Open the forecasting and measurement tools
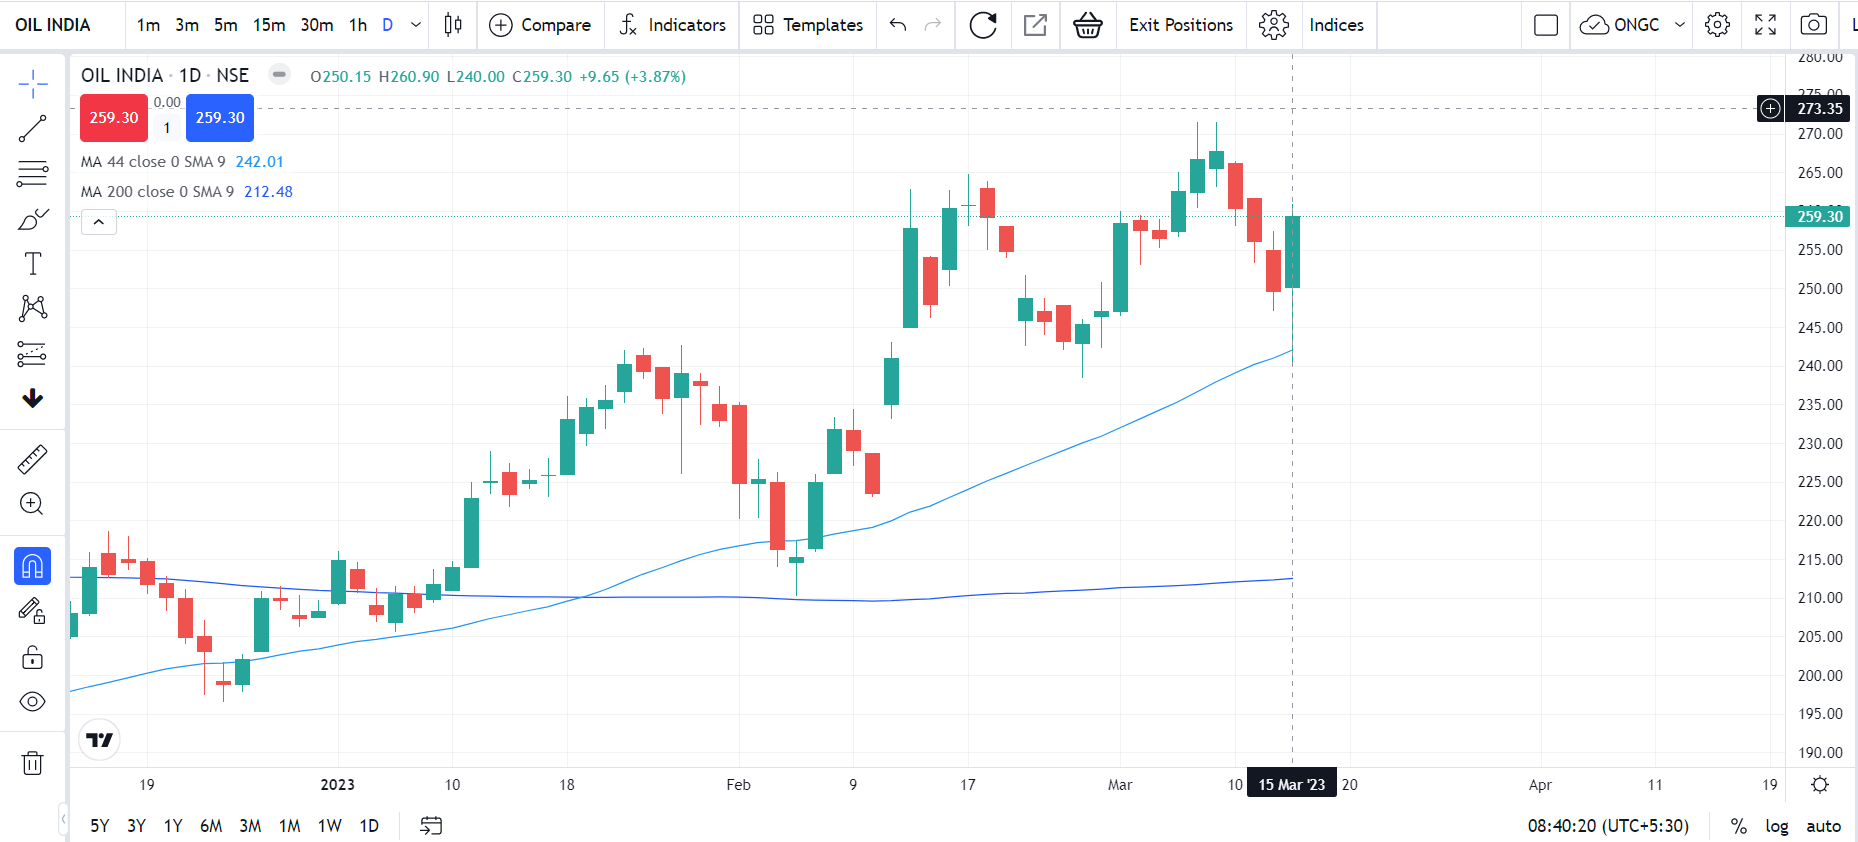Screen dimensions: 1858x842 pos(33,353)
